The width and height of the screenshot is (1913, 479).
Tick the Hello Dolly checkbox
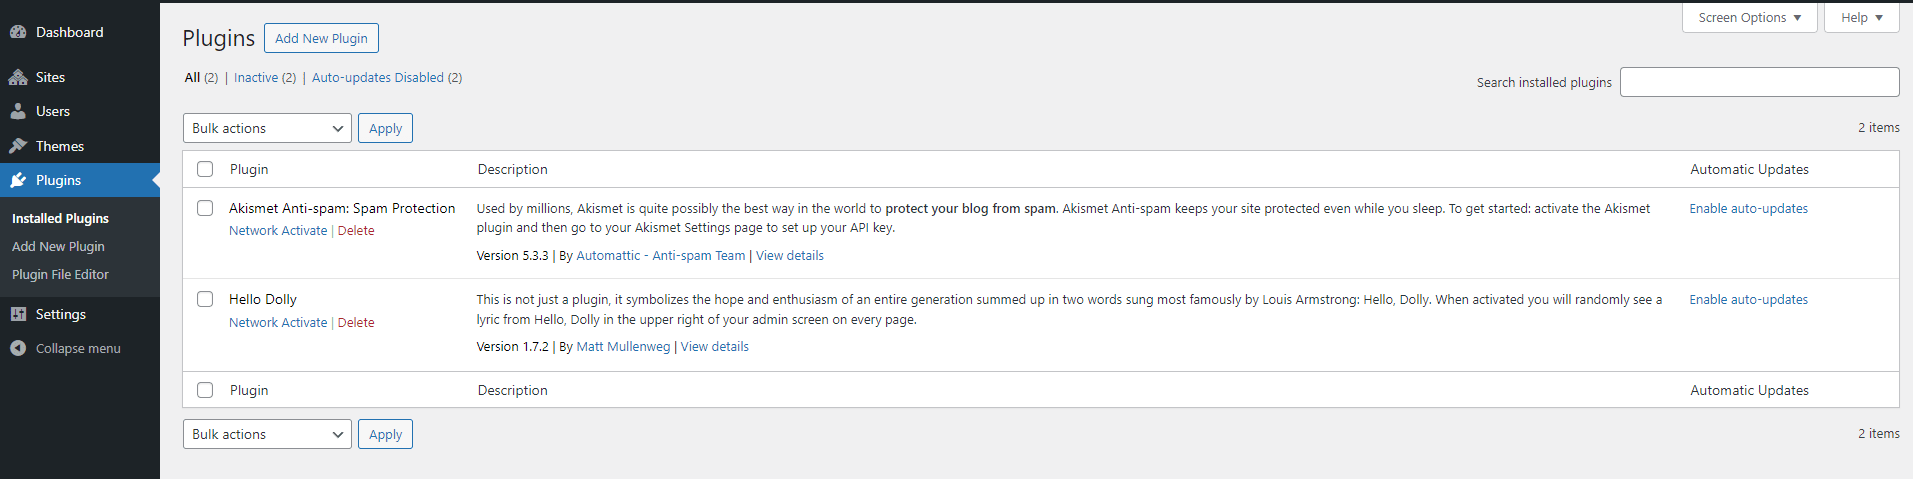click(205, 299)
